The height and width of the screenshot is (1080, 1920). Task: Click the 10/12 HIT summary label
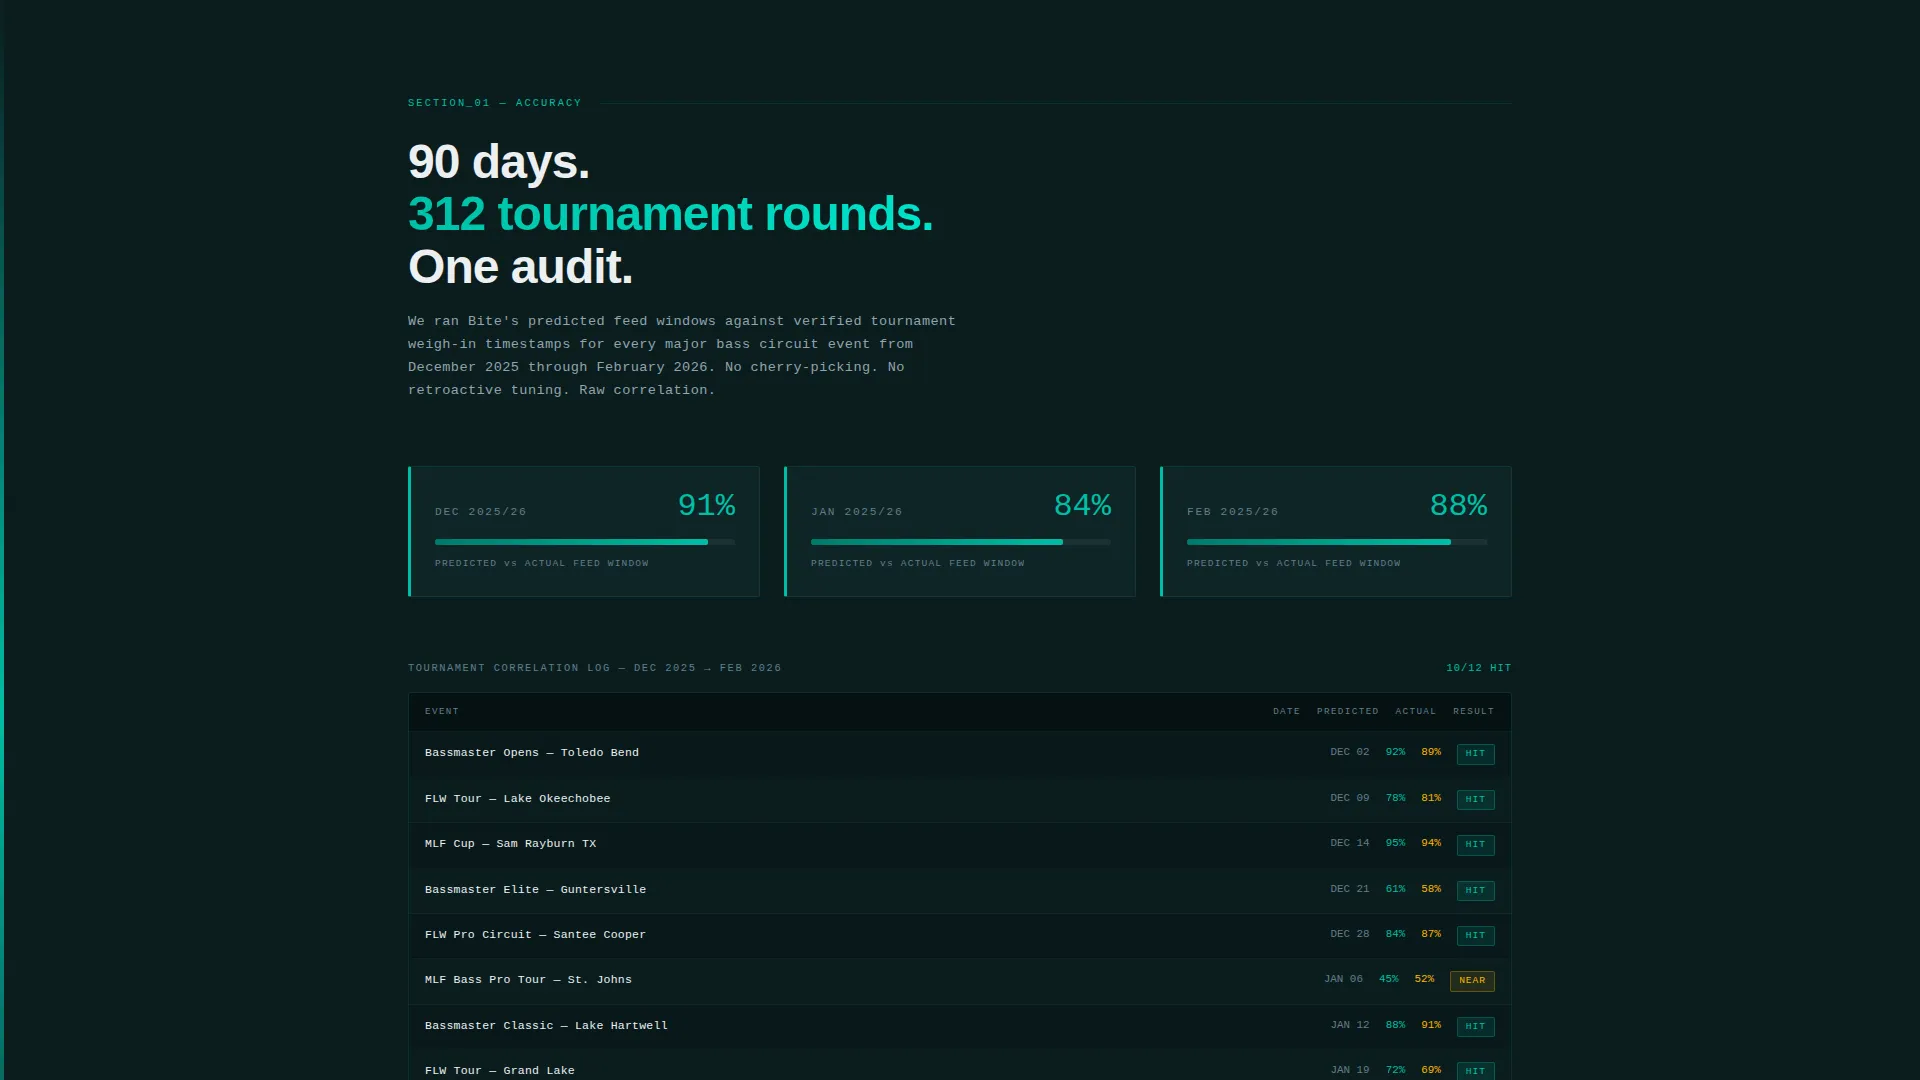(1478, 668)
